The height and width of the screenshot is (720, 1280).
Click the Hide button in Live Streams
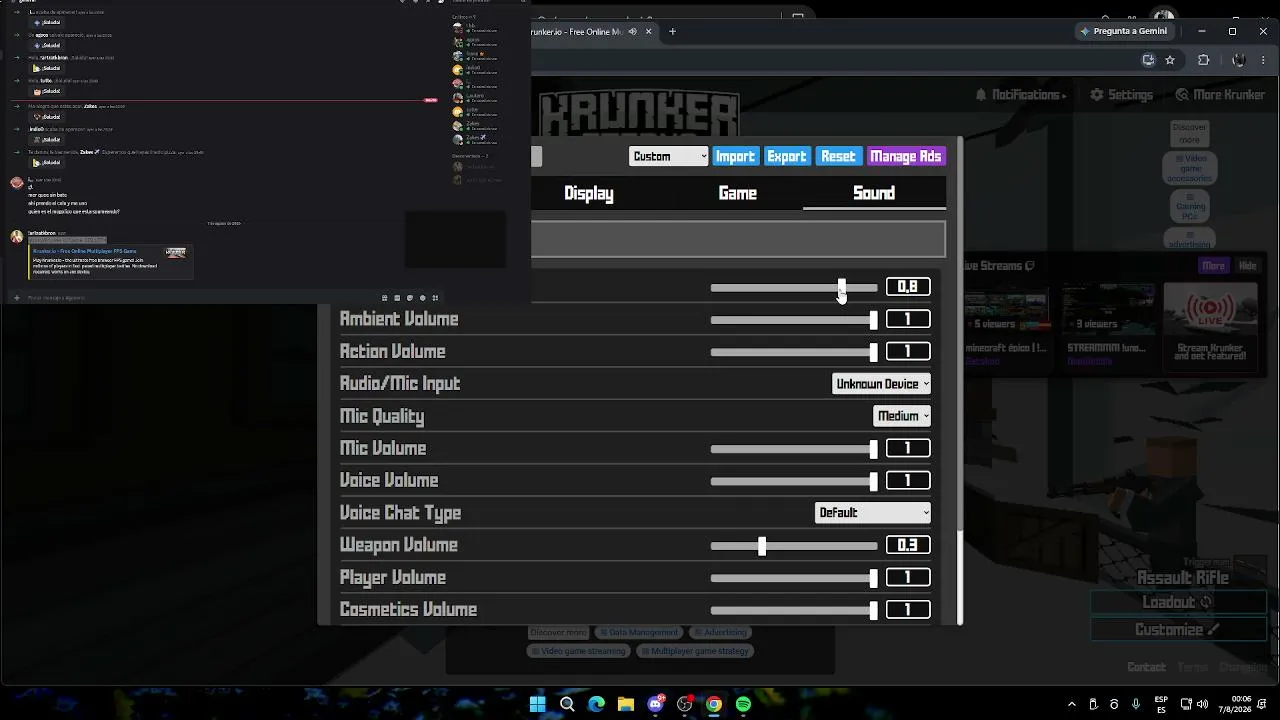pyautogui.click(x=1248, y=266)
